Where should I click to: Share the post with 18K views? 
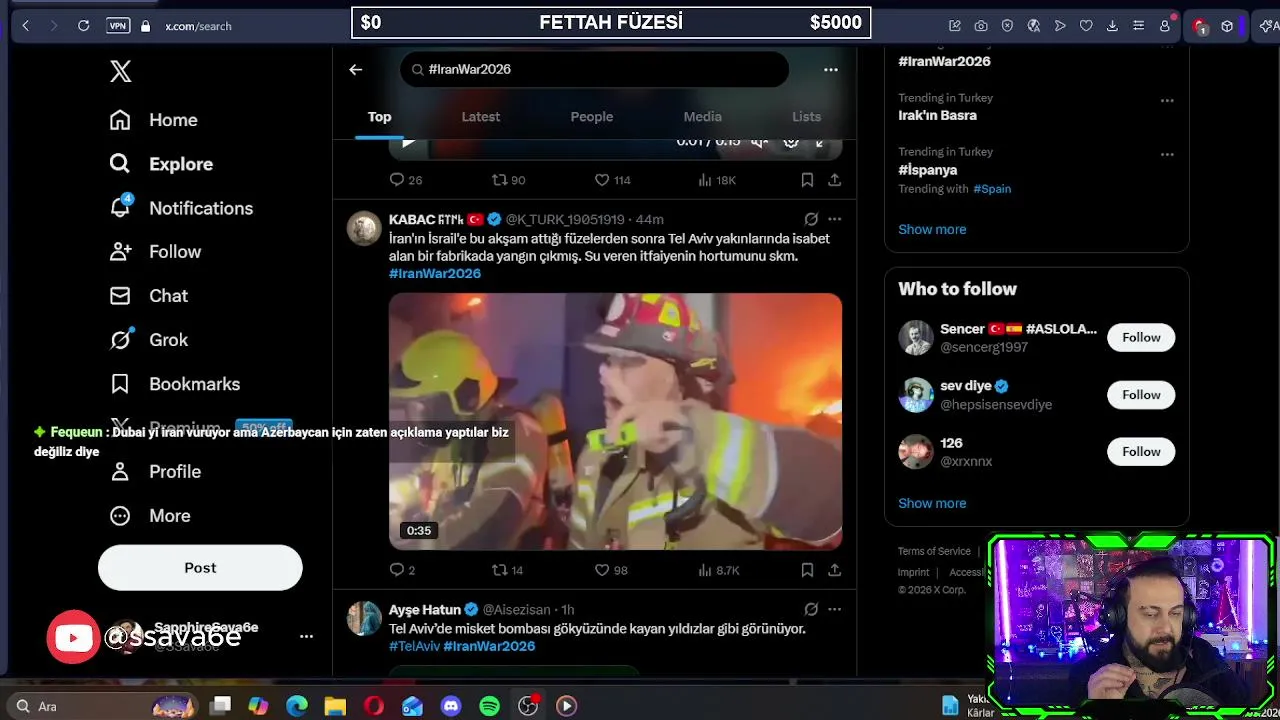(834, 180)
